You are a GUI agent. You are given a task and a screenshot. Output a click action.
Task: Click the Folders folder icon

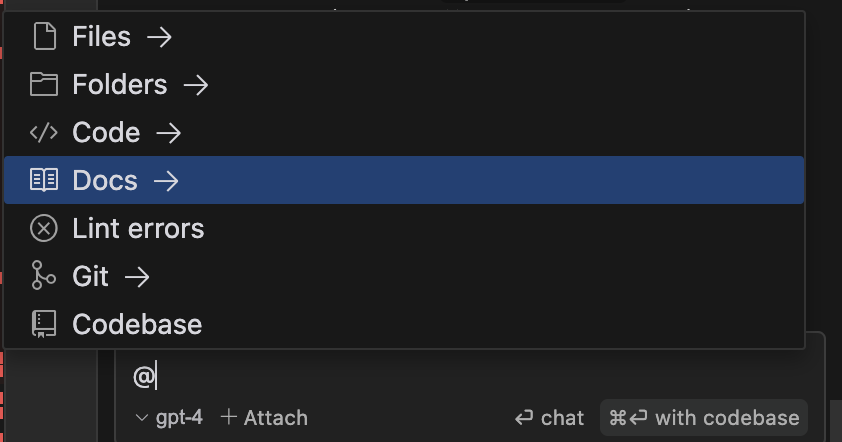point(44,84)
